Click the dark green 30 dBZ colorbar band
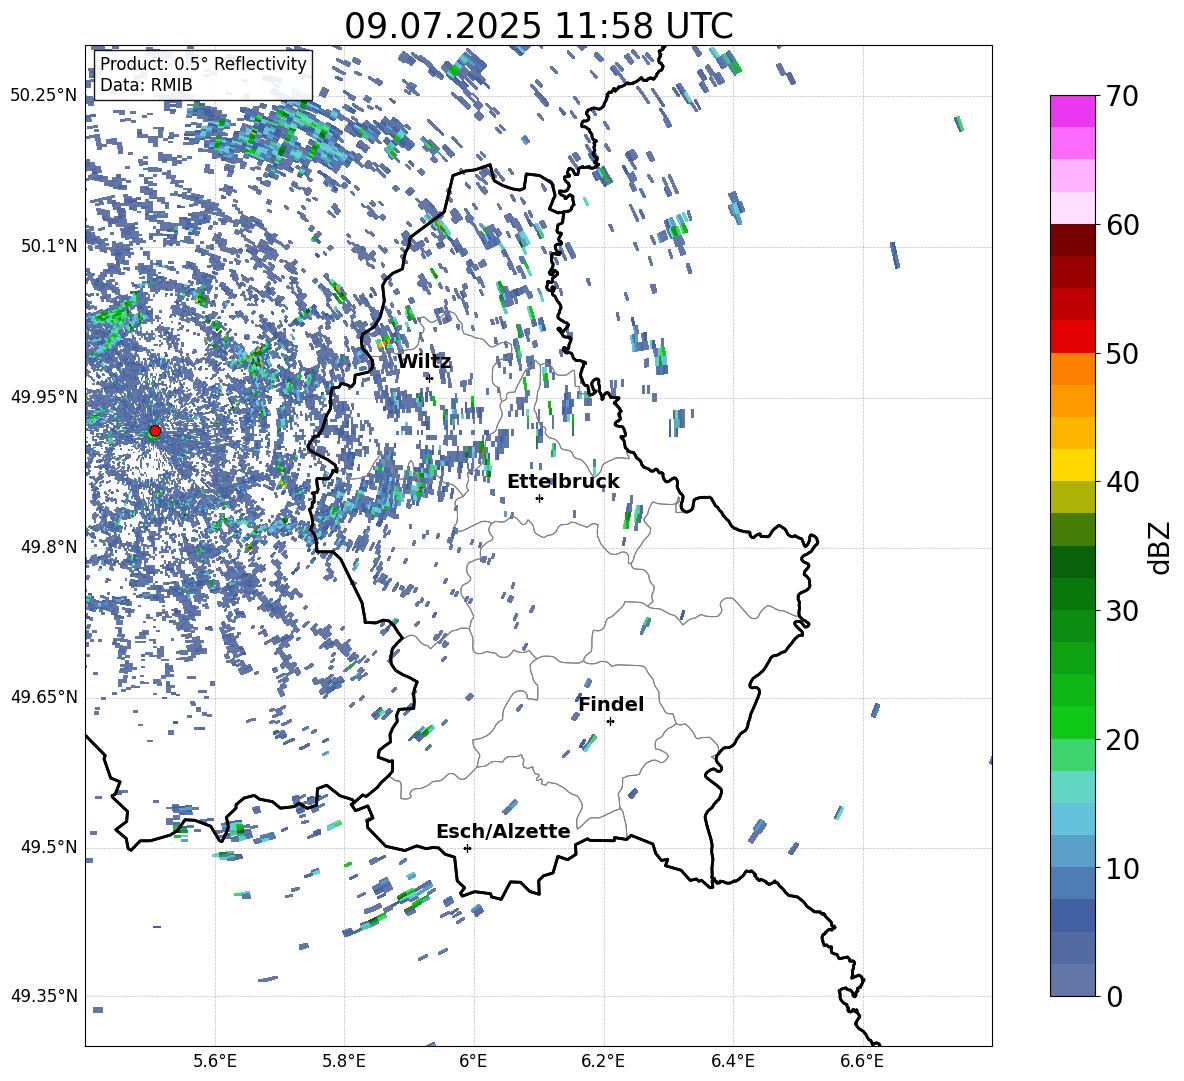 1073,593
